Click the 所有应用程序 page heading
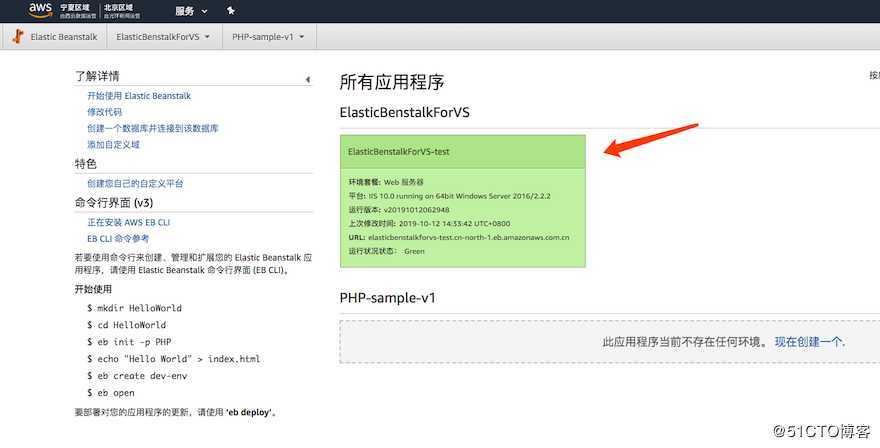The width and height of the screenshot is (880, 448). (x=392, y=83)
